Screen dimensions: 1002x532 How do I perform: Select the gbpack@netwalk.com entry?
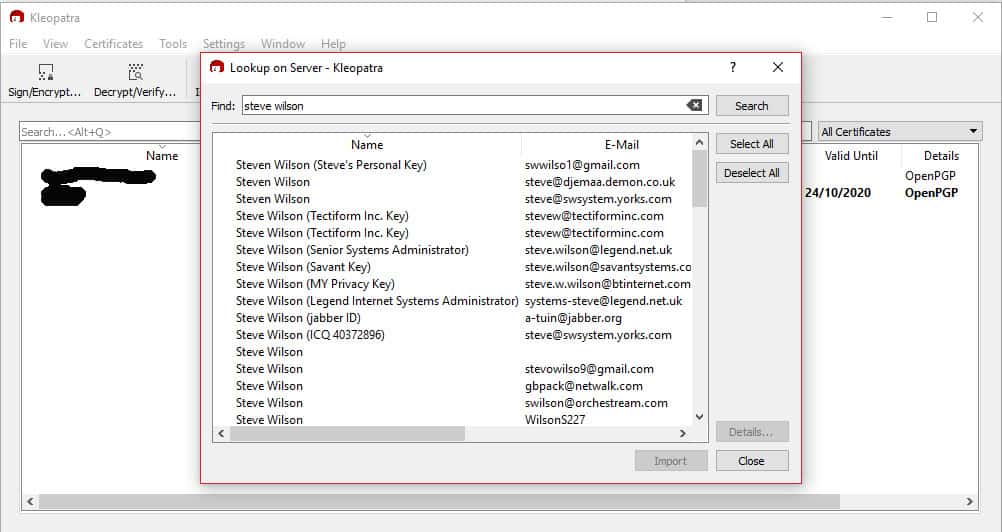[x=583, y=386]
